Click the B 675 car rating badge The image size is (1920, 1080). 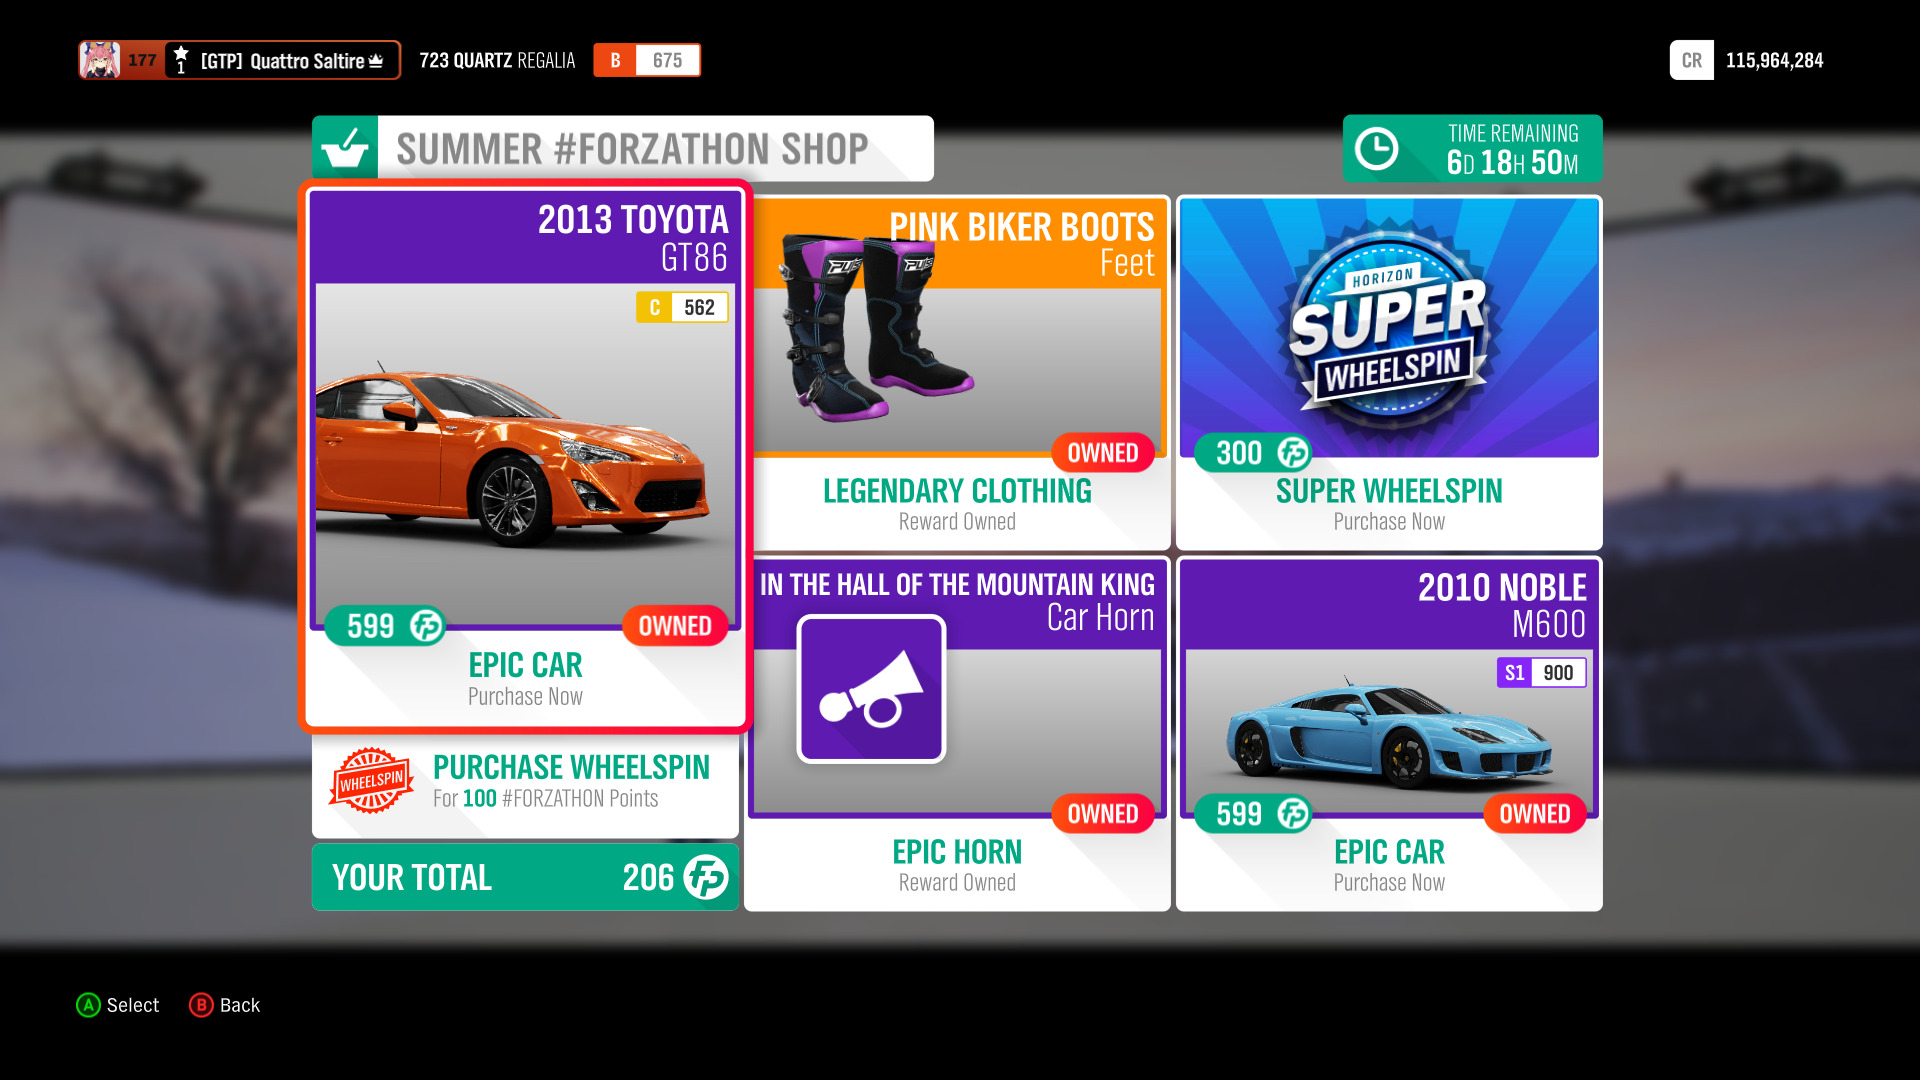pos(647,60)
